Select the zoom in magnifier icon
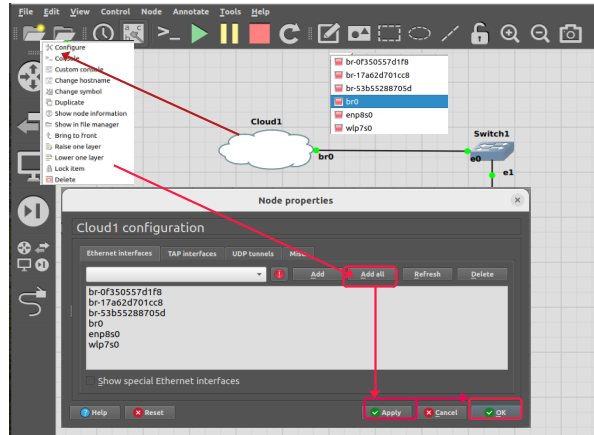The height and width of the screenshot is (435, 594). tap(510, 33)
